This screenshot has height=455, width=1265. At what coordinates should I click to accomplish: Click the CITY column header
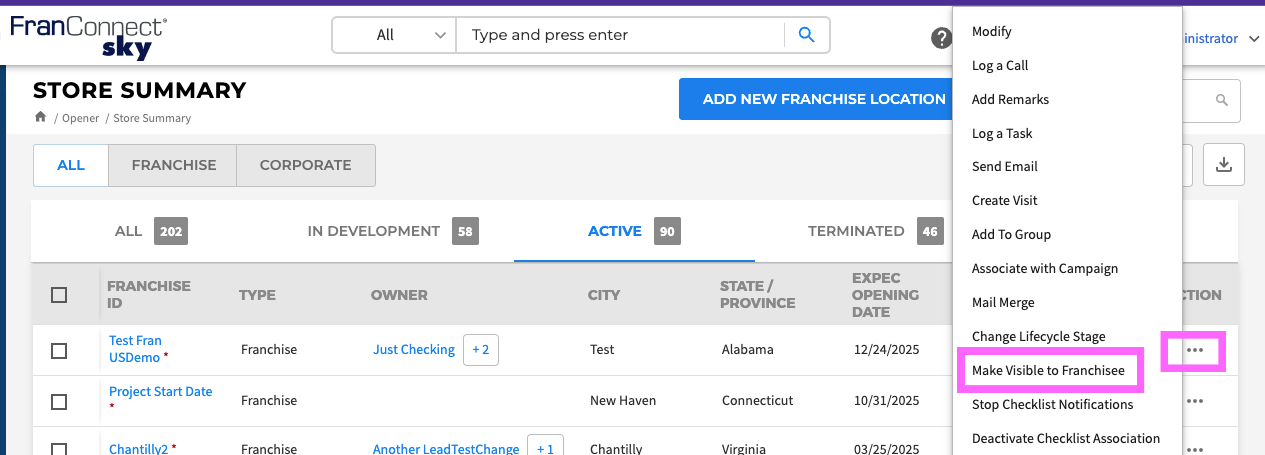(604, 295)
